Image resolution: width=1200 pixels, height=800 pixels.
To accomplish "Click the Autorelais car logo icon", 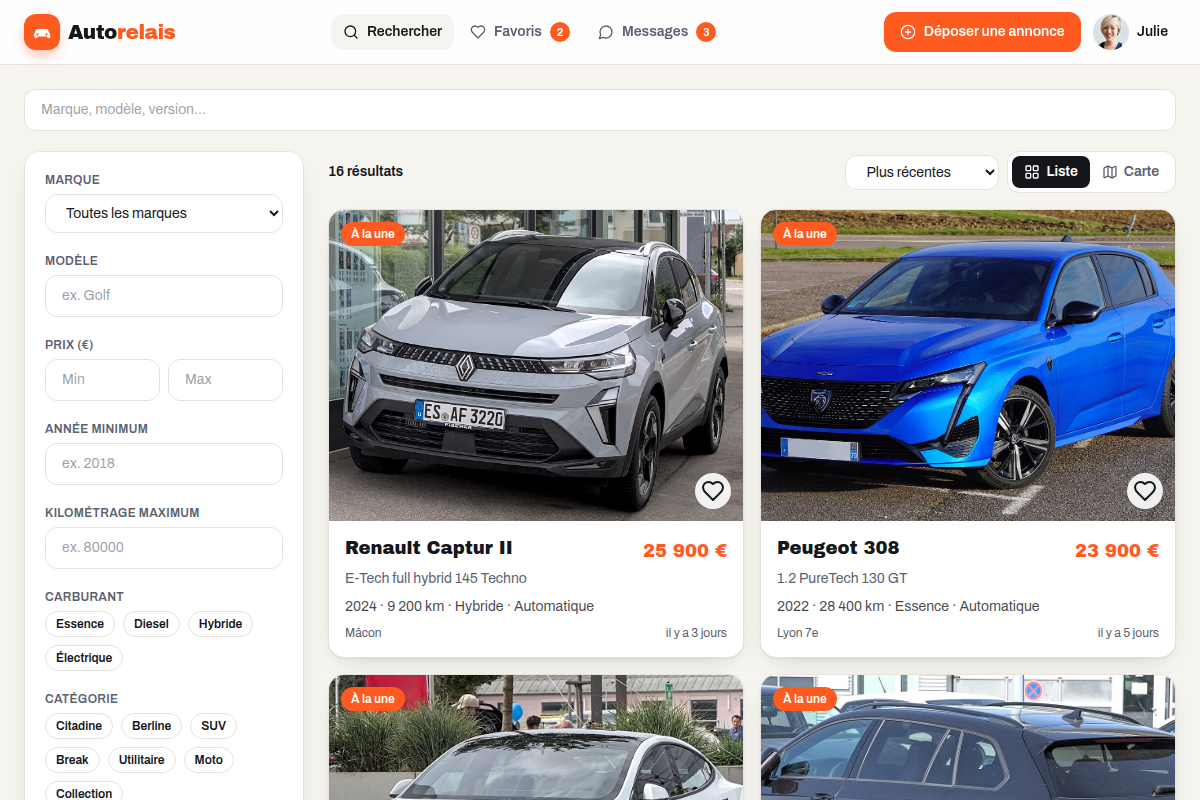I will (x=42, y=32).
